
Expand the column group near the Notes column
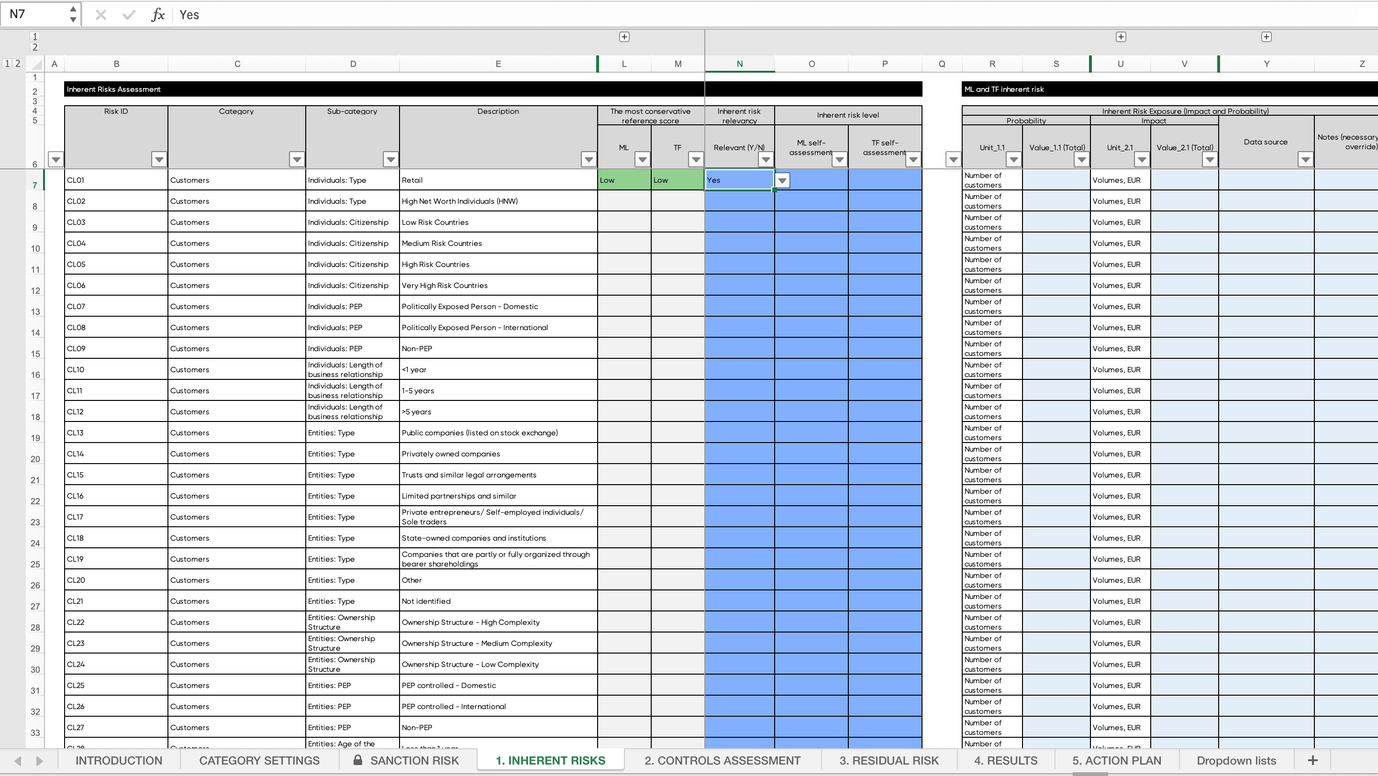1266,36
